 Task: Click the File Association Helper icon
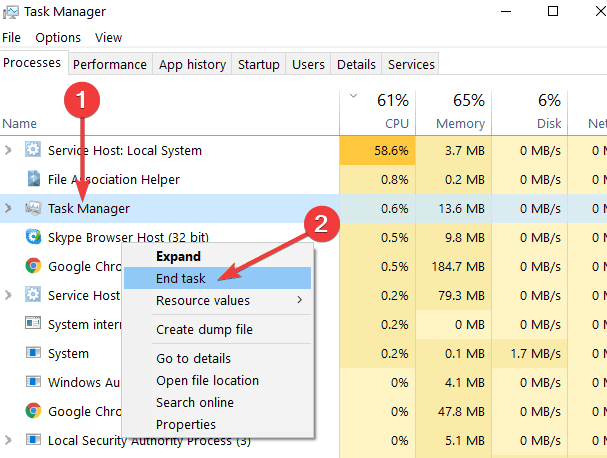tap(33, 180)
